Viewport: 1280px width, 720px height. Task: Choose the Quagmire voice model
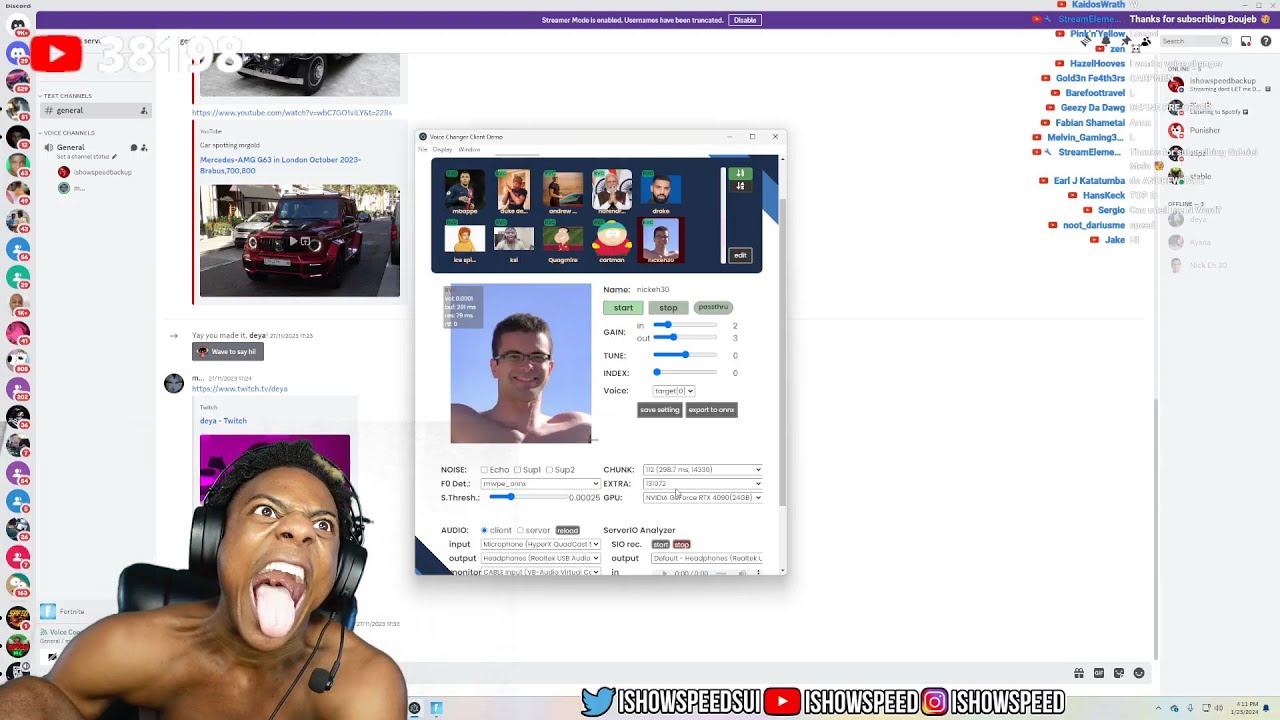pos(563,241)
